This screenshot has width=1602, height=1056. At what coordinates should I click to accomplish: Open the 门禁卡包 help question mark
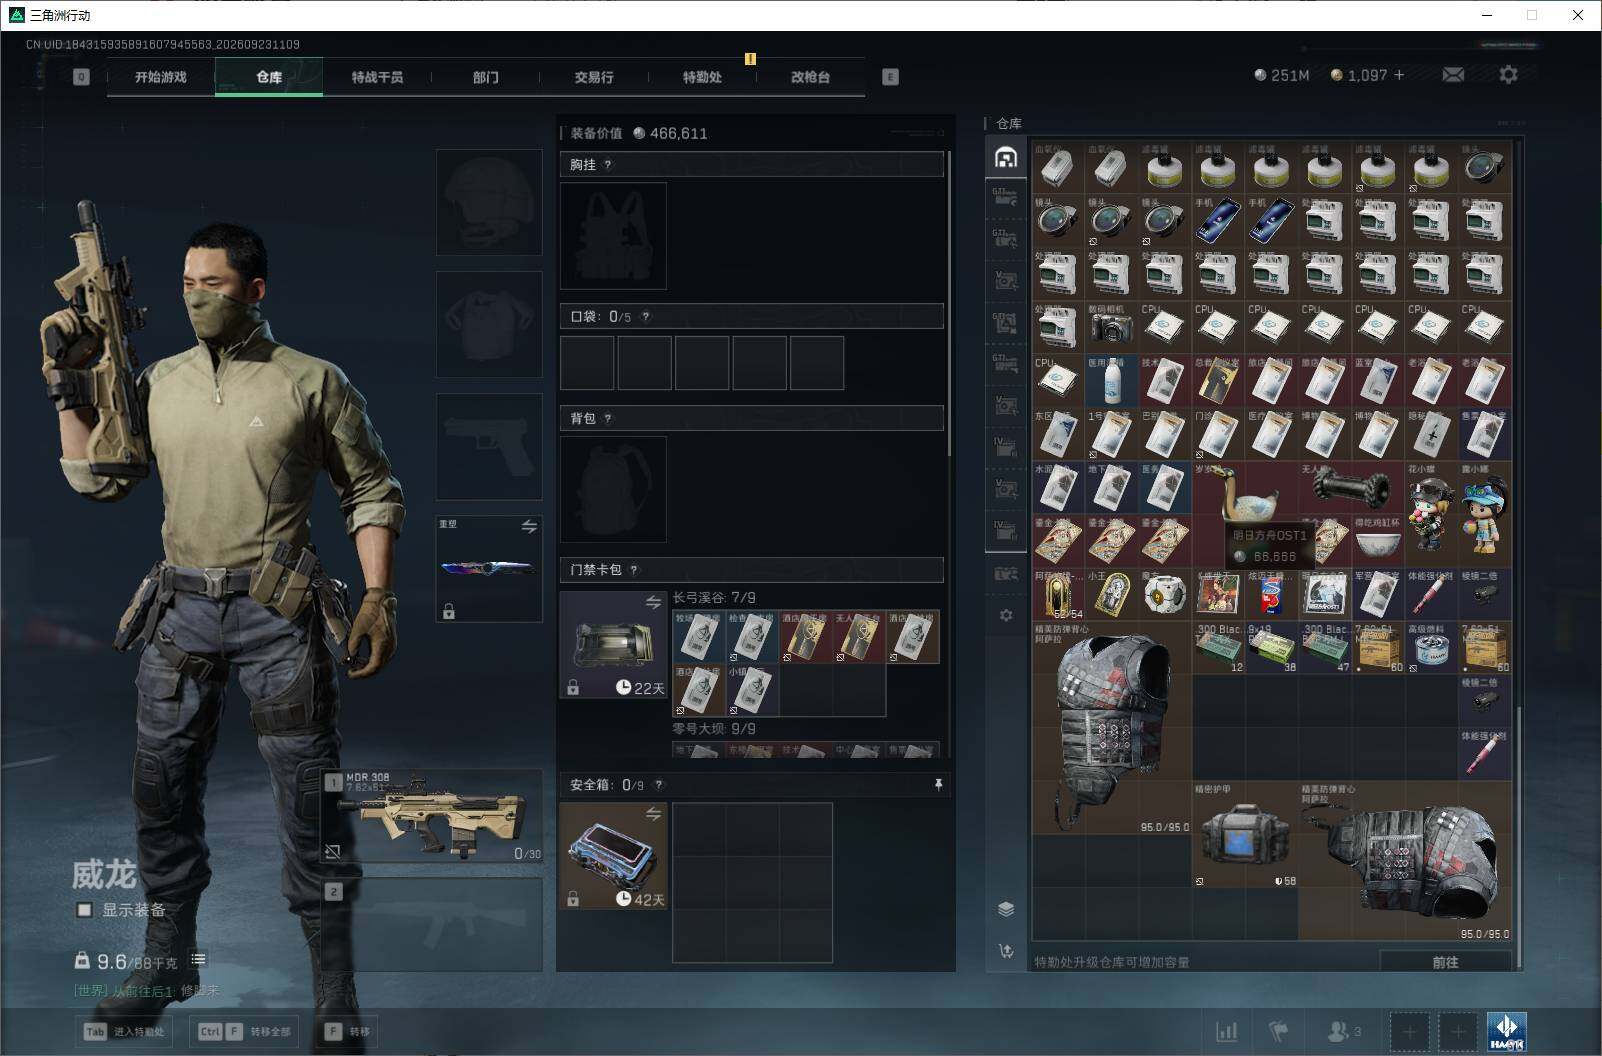634,570
